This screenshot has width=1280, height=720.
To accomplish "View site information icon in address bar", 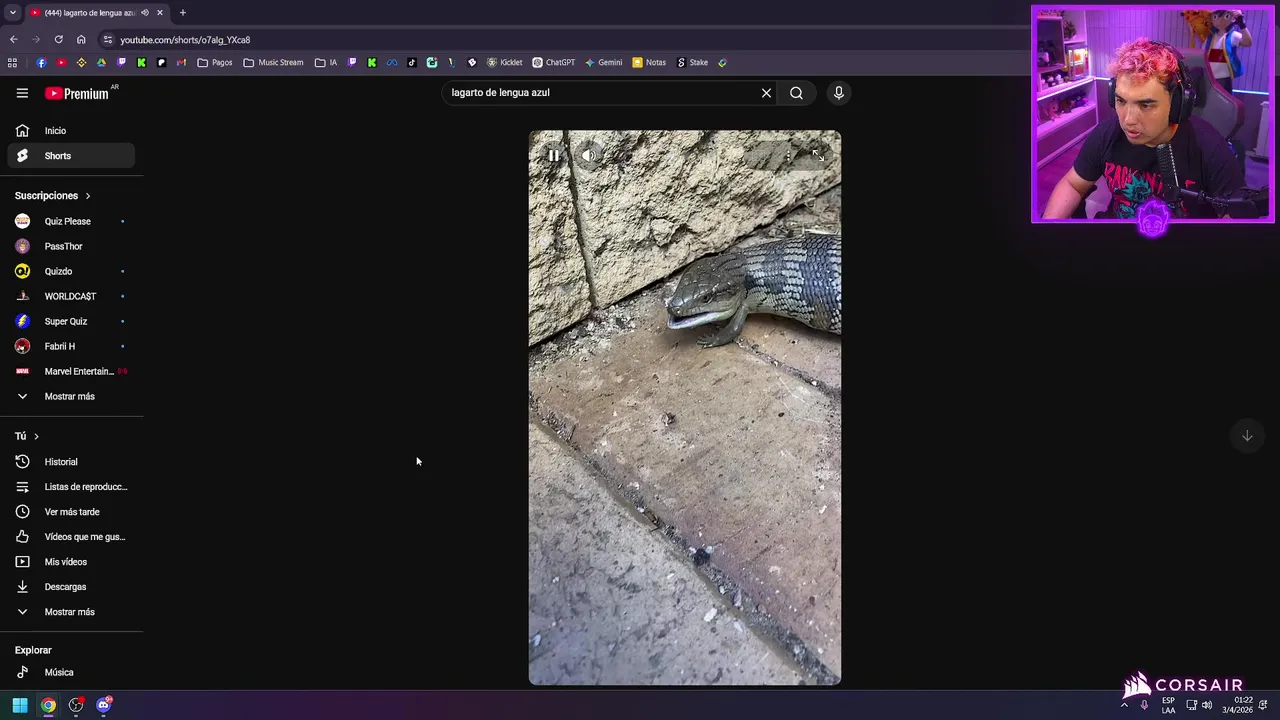I will coord(107,40).
